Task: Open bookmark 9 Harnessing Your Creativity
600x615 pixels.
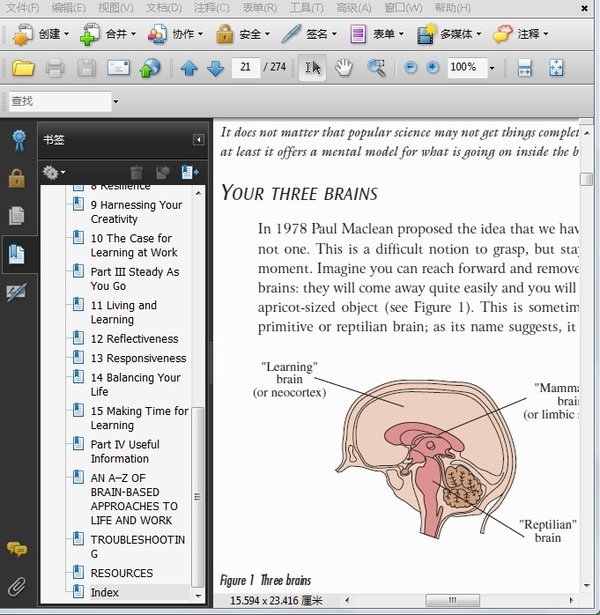Action: point(136,212)
